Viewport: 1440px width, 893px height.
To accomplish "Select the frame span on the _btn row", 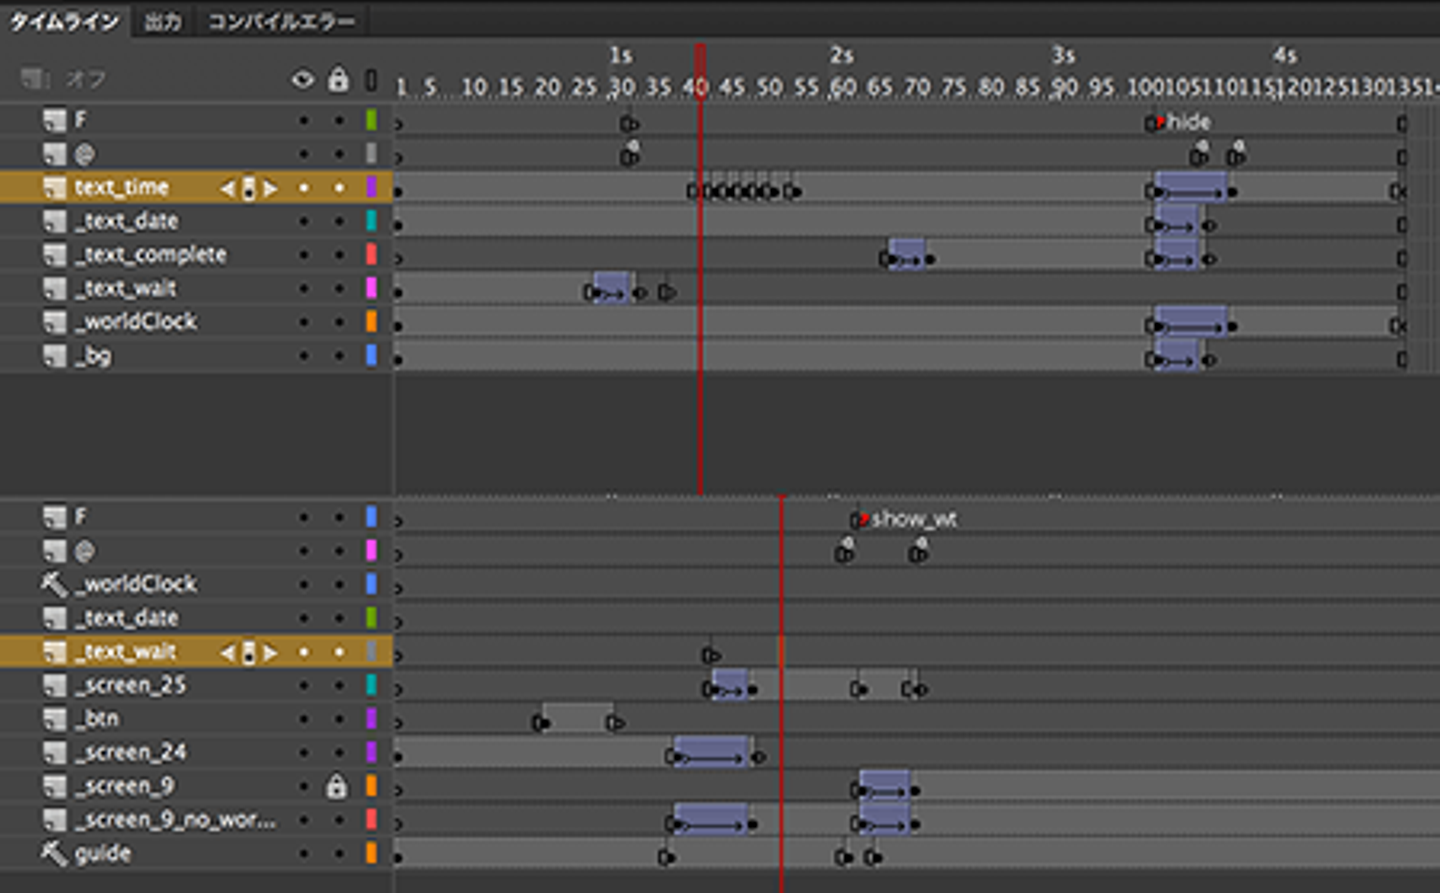I will pyautogui.click(x=578, y=718).
